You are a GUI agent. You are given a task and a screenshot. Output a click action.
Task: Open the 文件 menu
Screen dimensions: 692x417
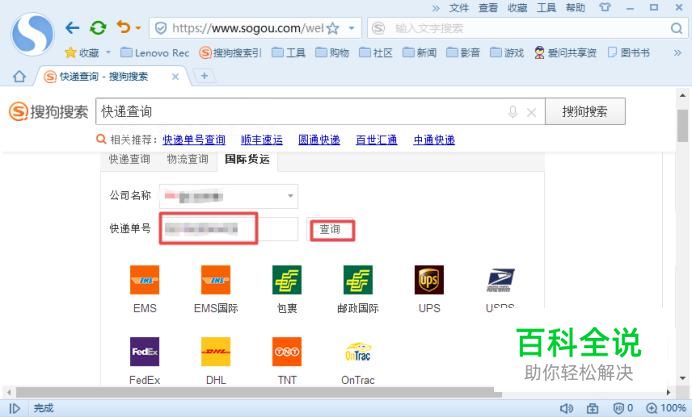tap(459, 8)
